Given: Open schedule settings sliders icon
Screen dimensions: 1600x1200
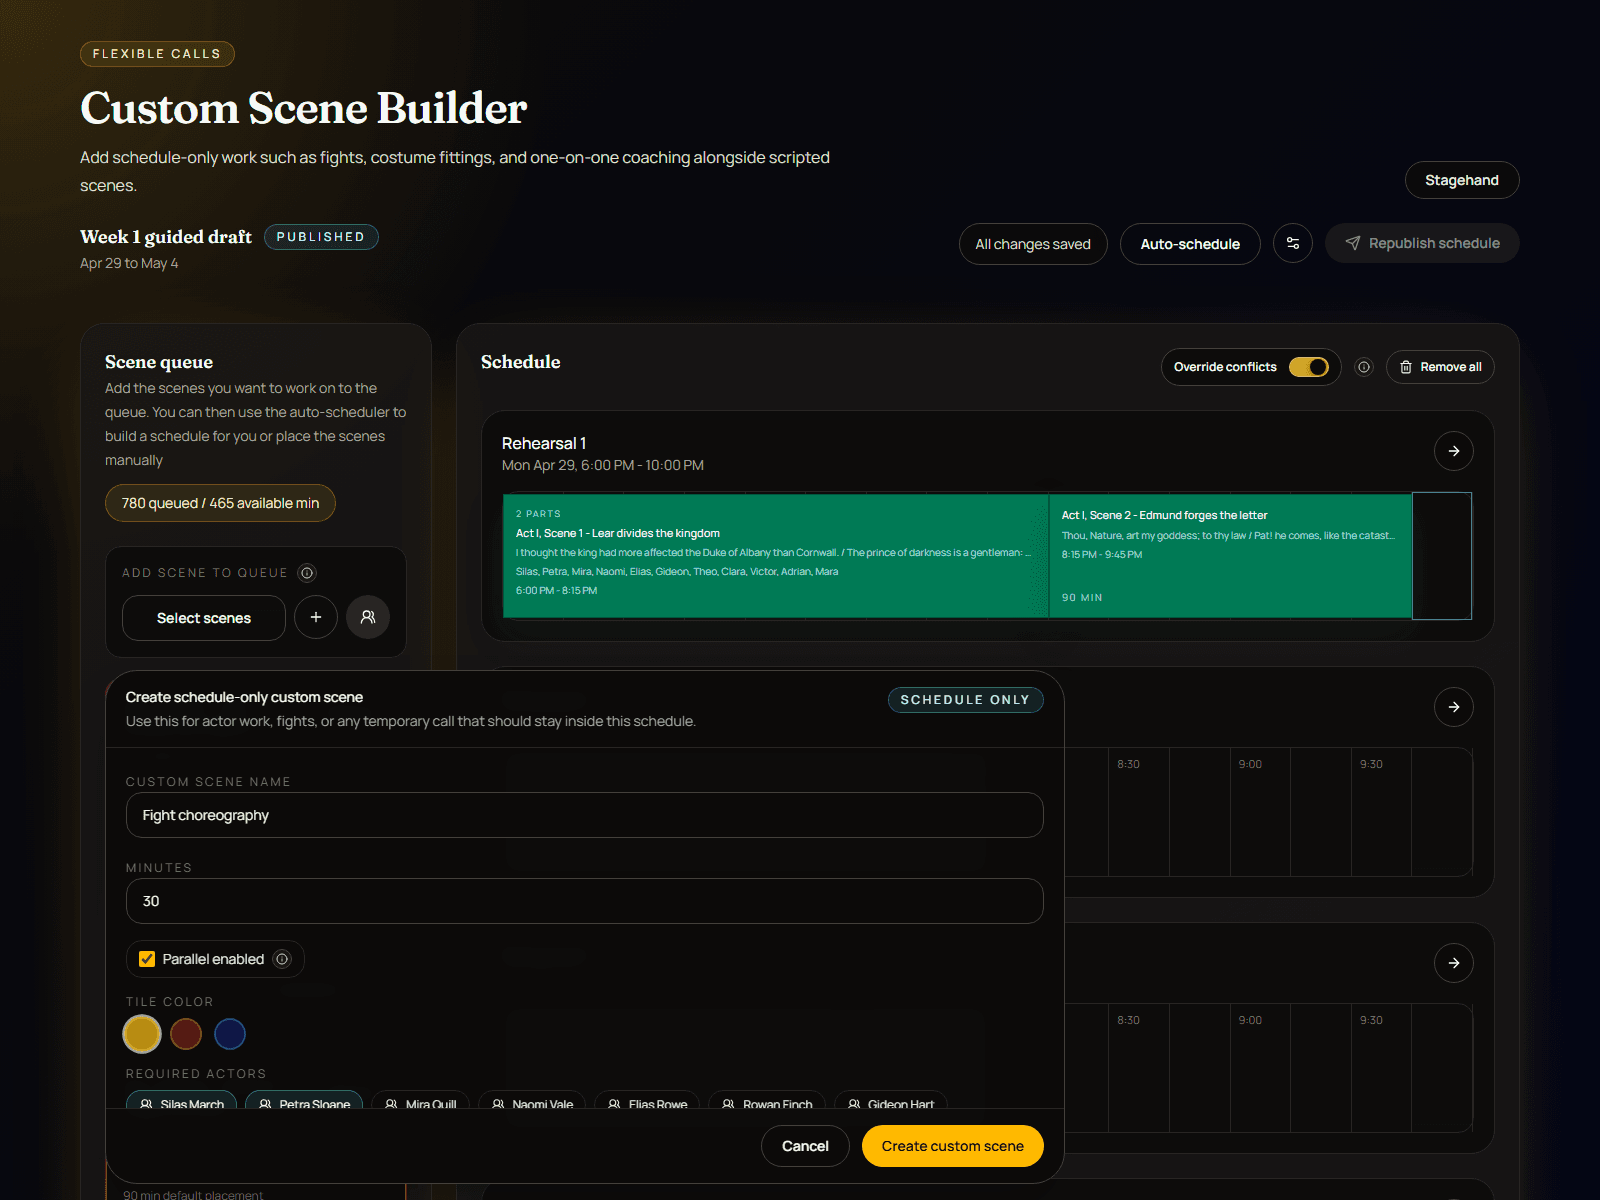Looking at the screenshot, I should (1293, 243).
